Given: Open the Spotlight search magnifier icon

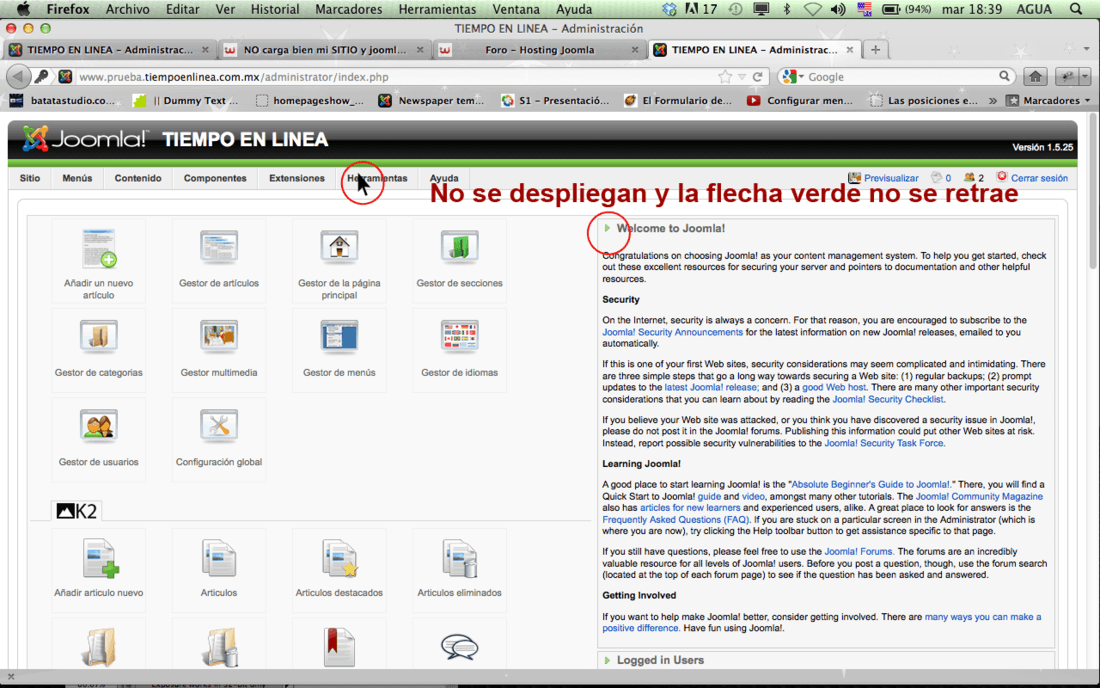Looking at the screenshot, I should (x=1075, y=9).
